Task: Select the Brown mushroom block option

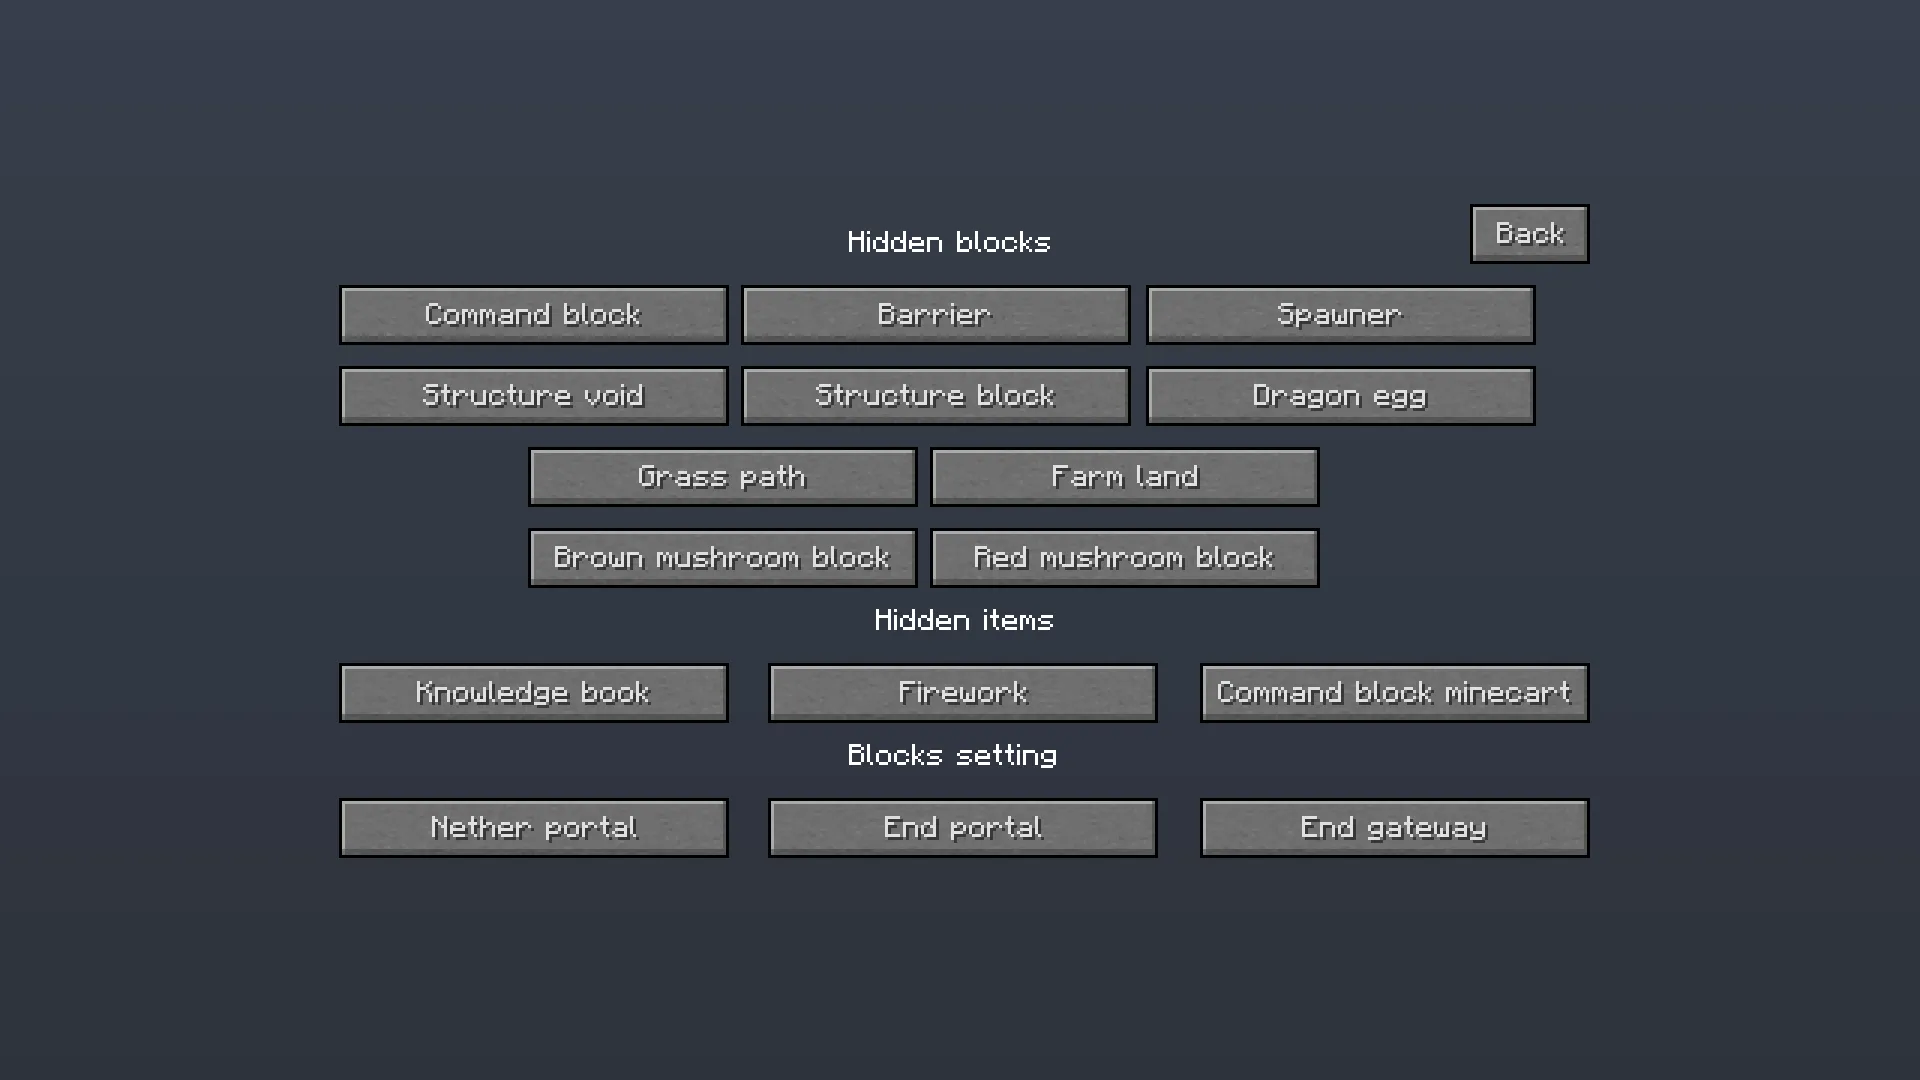Action: pyautogui.click(x=722, y=557)
